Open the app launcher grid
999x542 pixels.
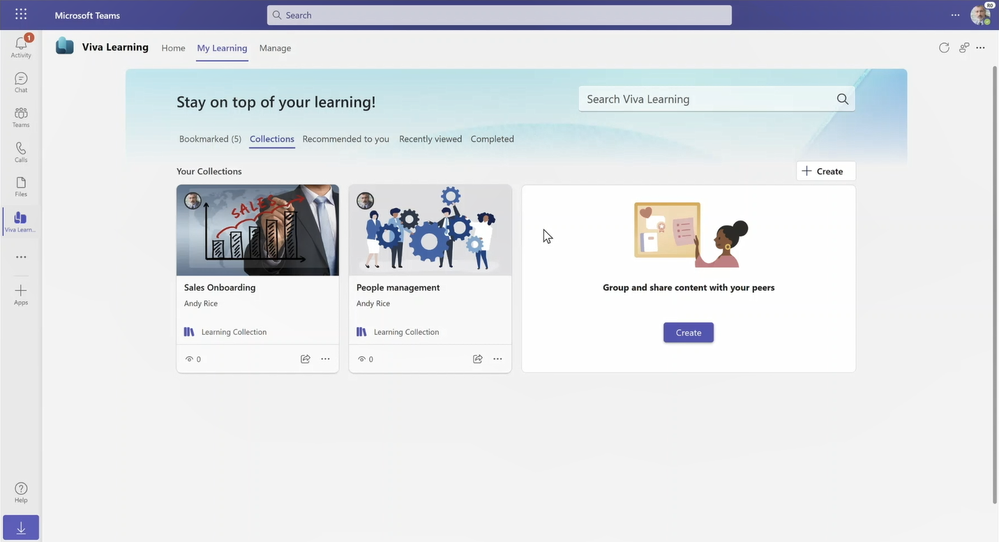[21, 14]
